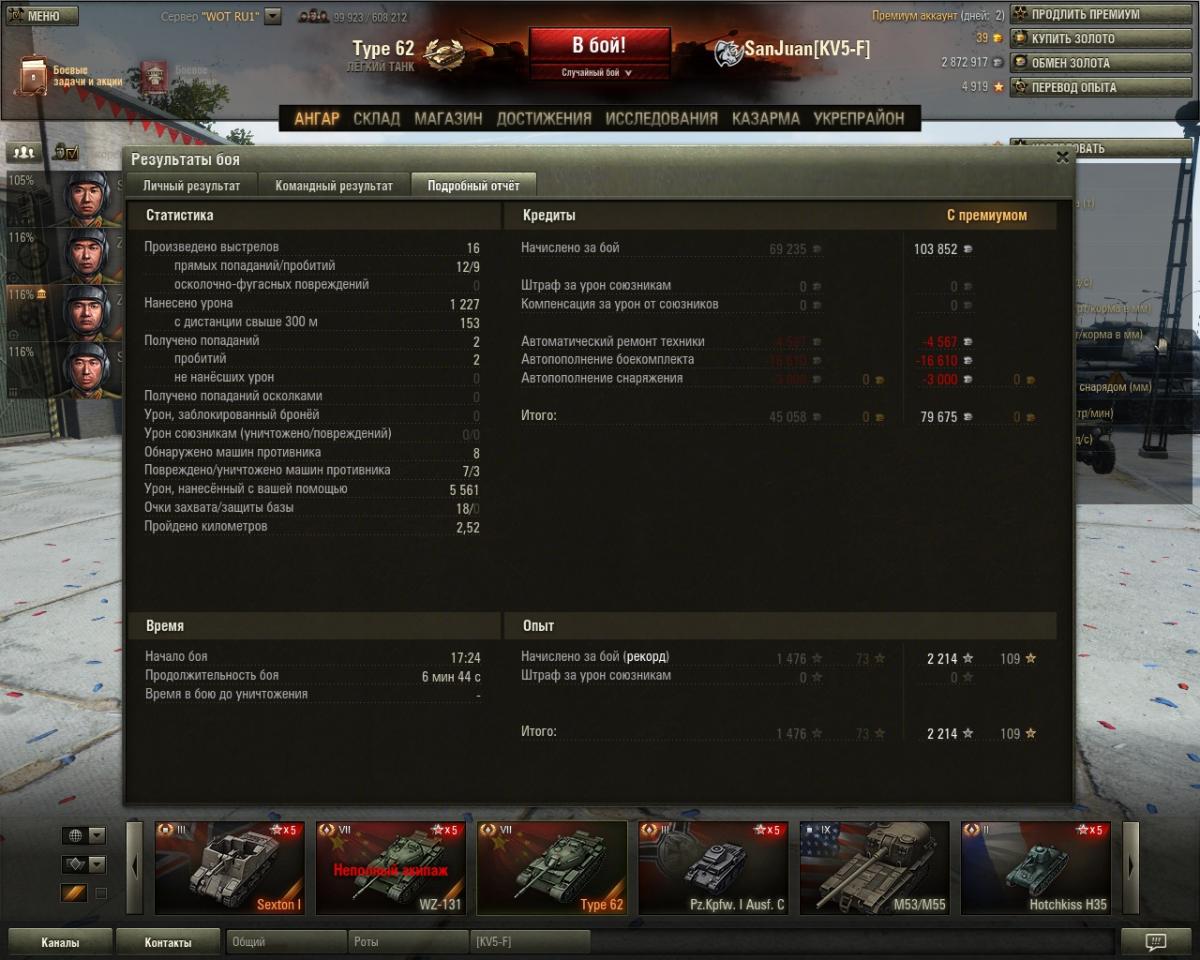This screenshot has height=960, width=1200.
Task: Move tank carousel left with arrow
Action: (135, 866)
